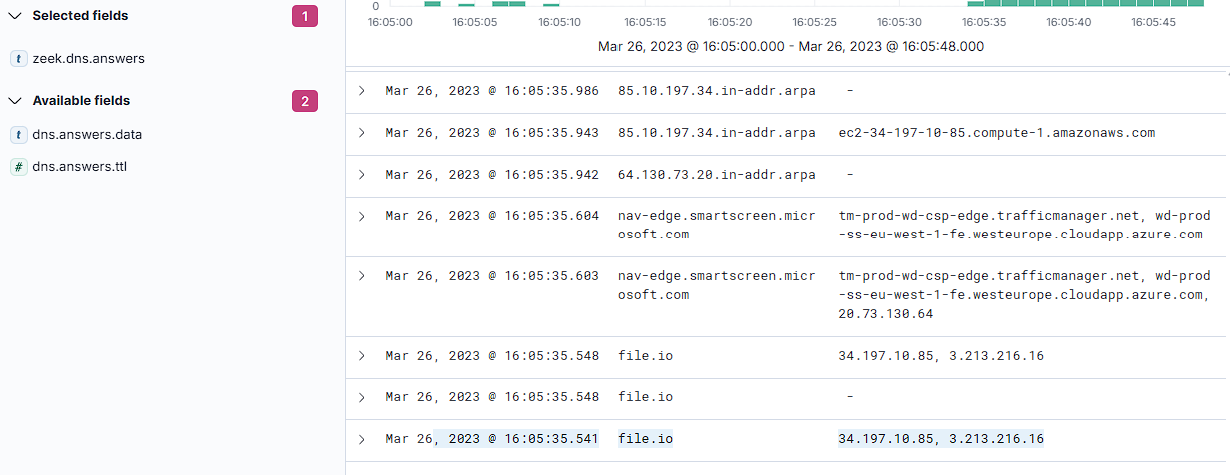This screenshot has width=1230, height=475.
Task: Click histogram bar near 16:05:00
Action: [432, 4]
